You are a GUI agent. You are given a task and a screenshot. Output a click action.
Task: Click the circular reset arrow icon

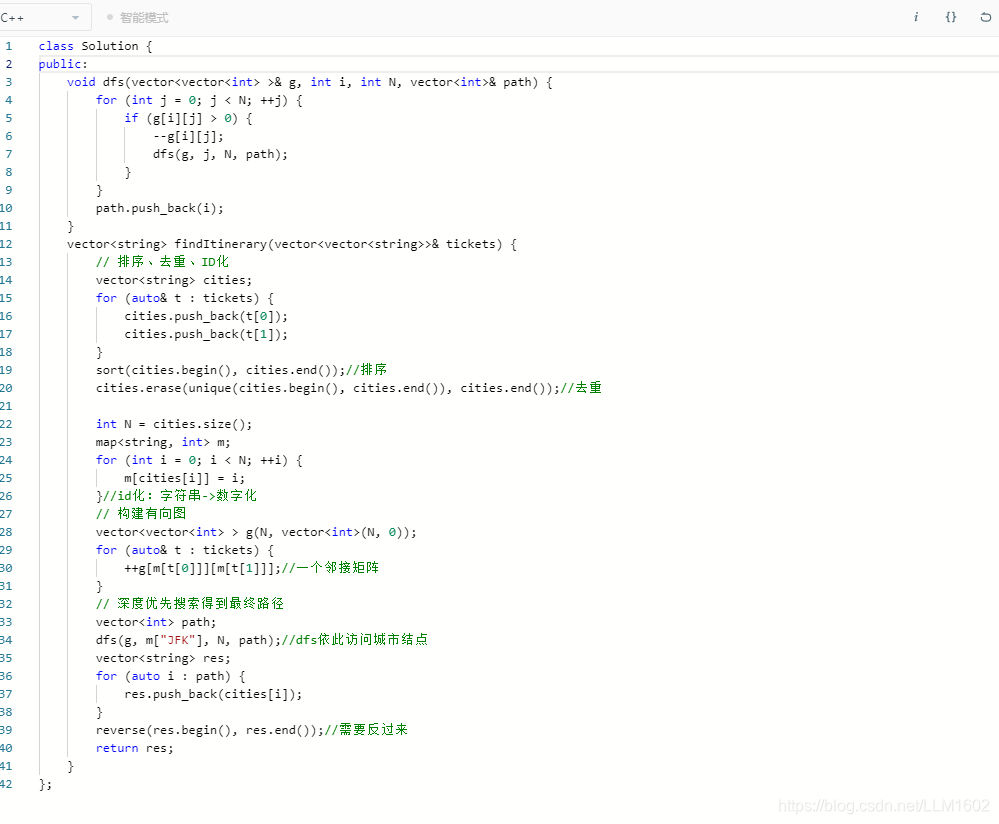pyautogui.click(x=985, y=17)
